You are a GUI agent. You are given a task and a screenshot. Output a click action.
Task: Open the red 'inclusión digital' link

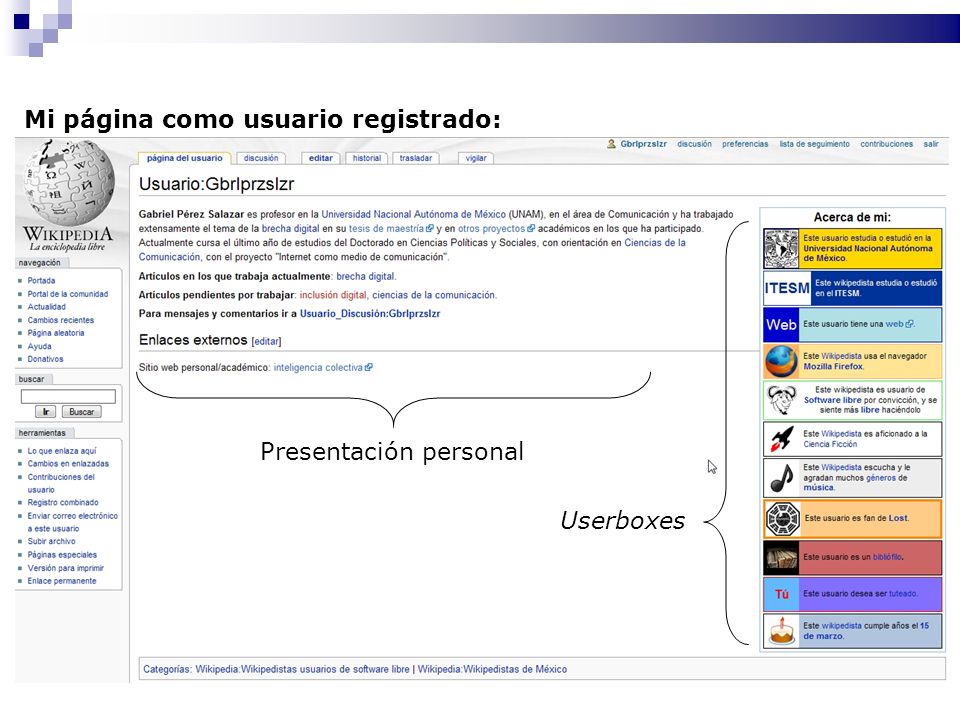[333, 295]
